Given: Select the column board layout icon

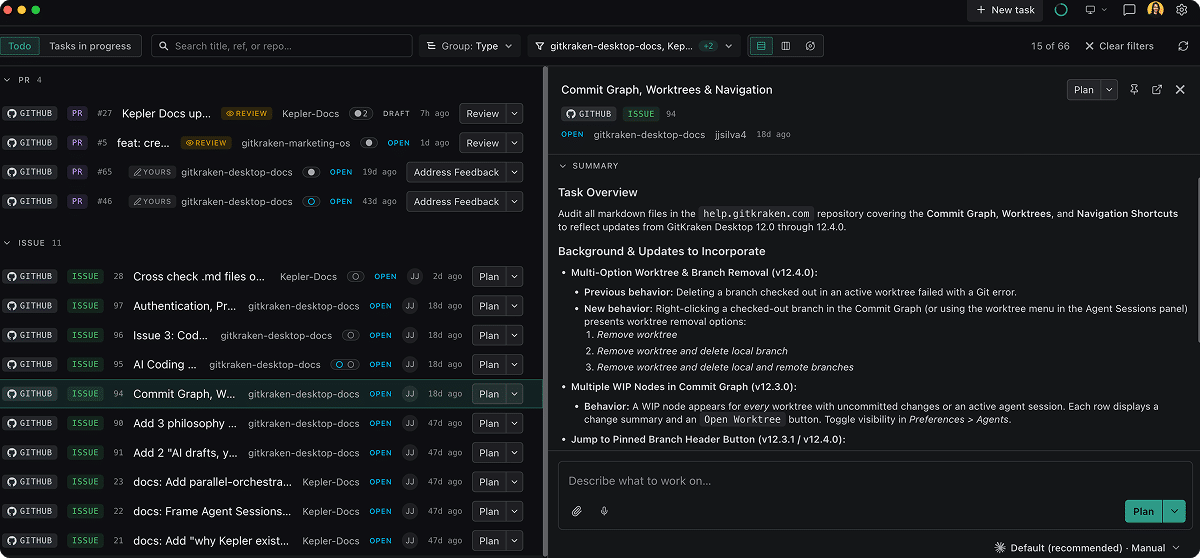Looking at the screenshot, I should click(786, 46).
